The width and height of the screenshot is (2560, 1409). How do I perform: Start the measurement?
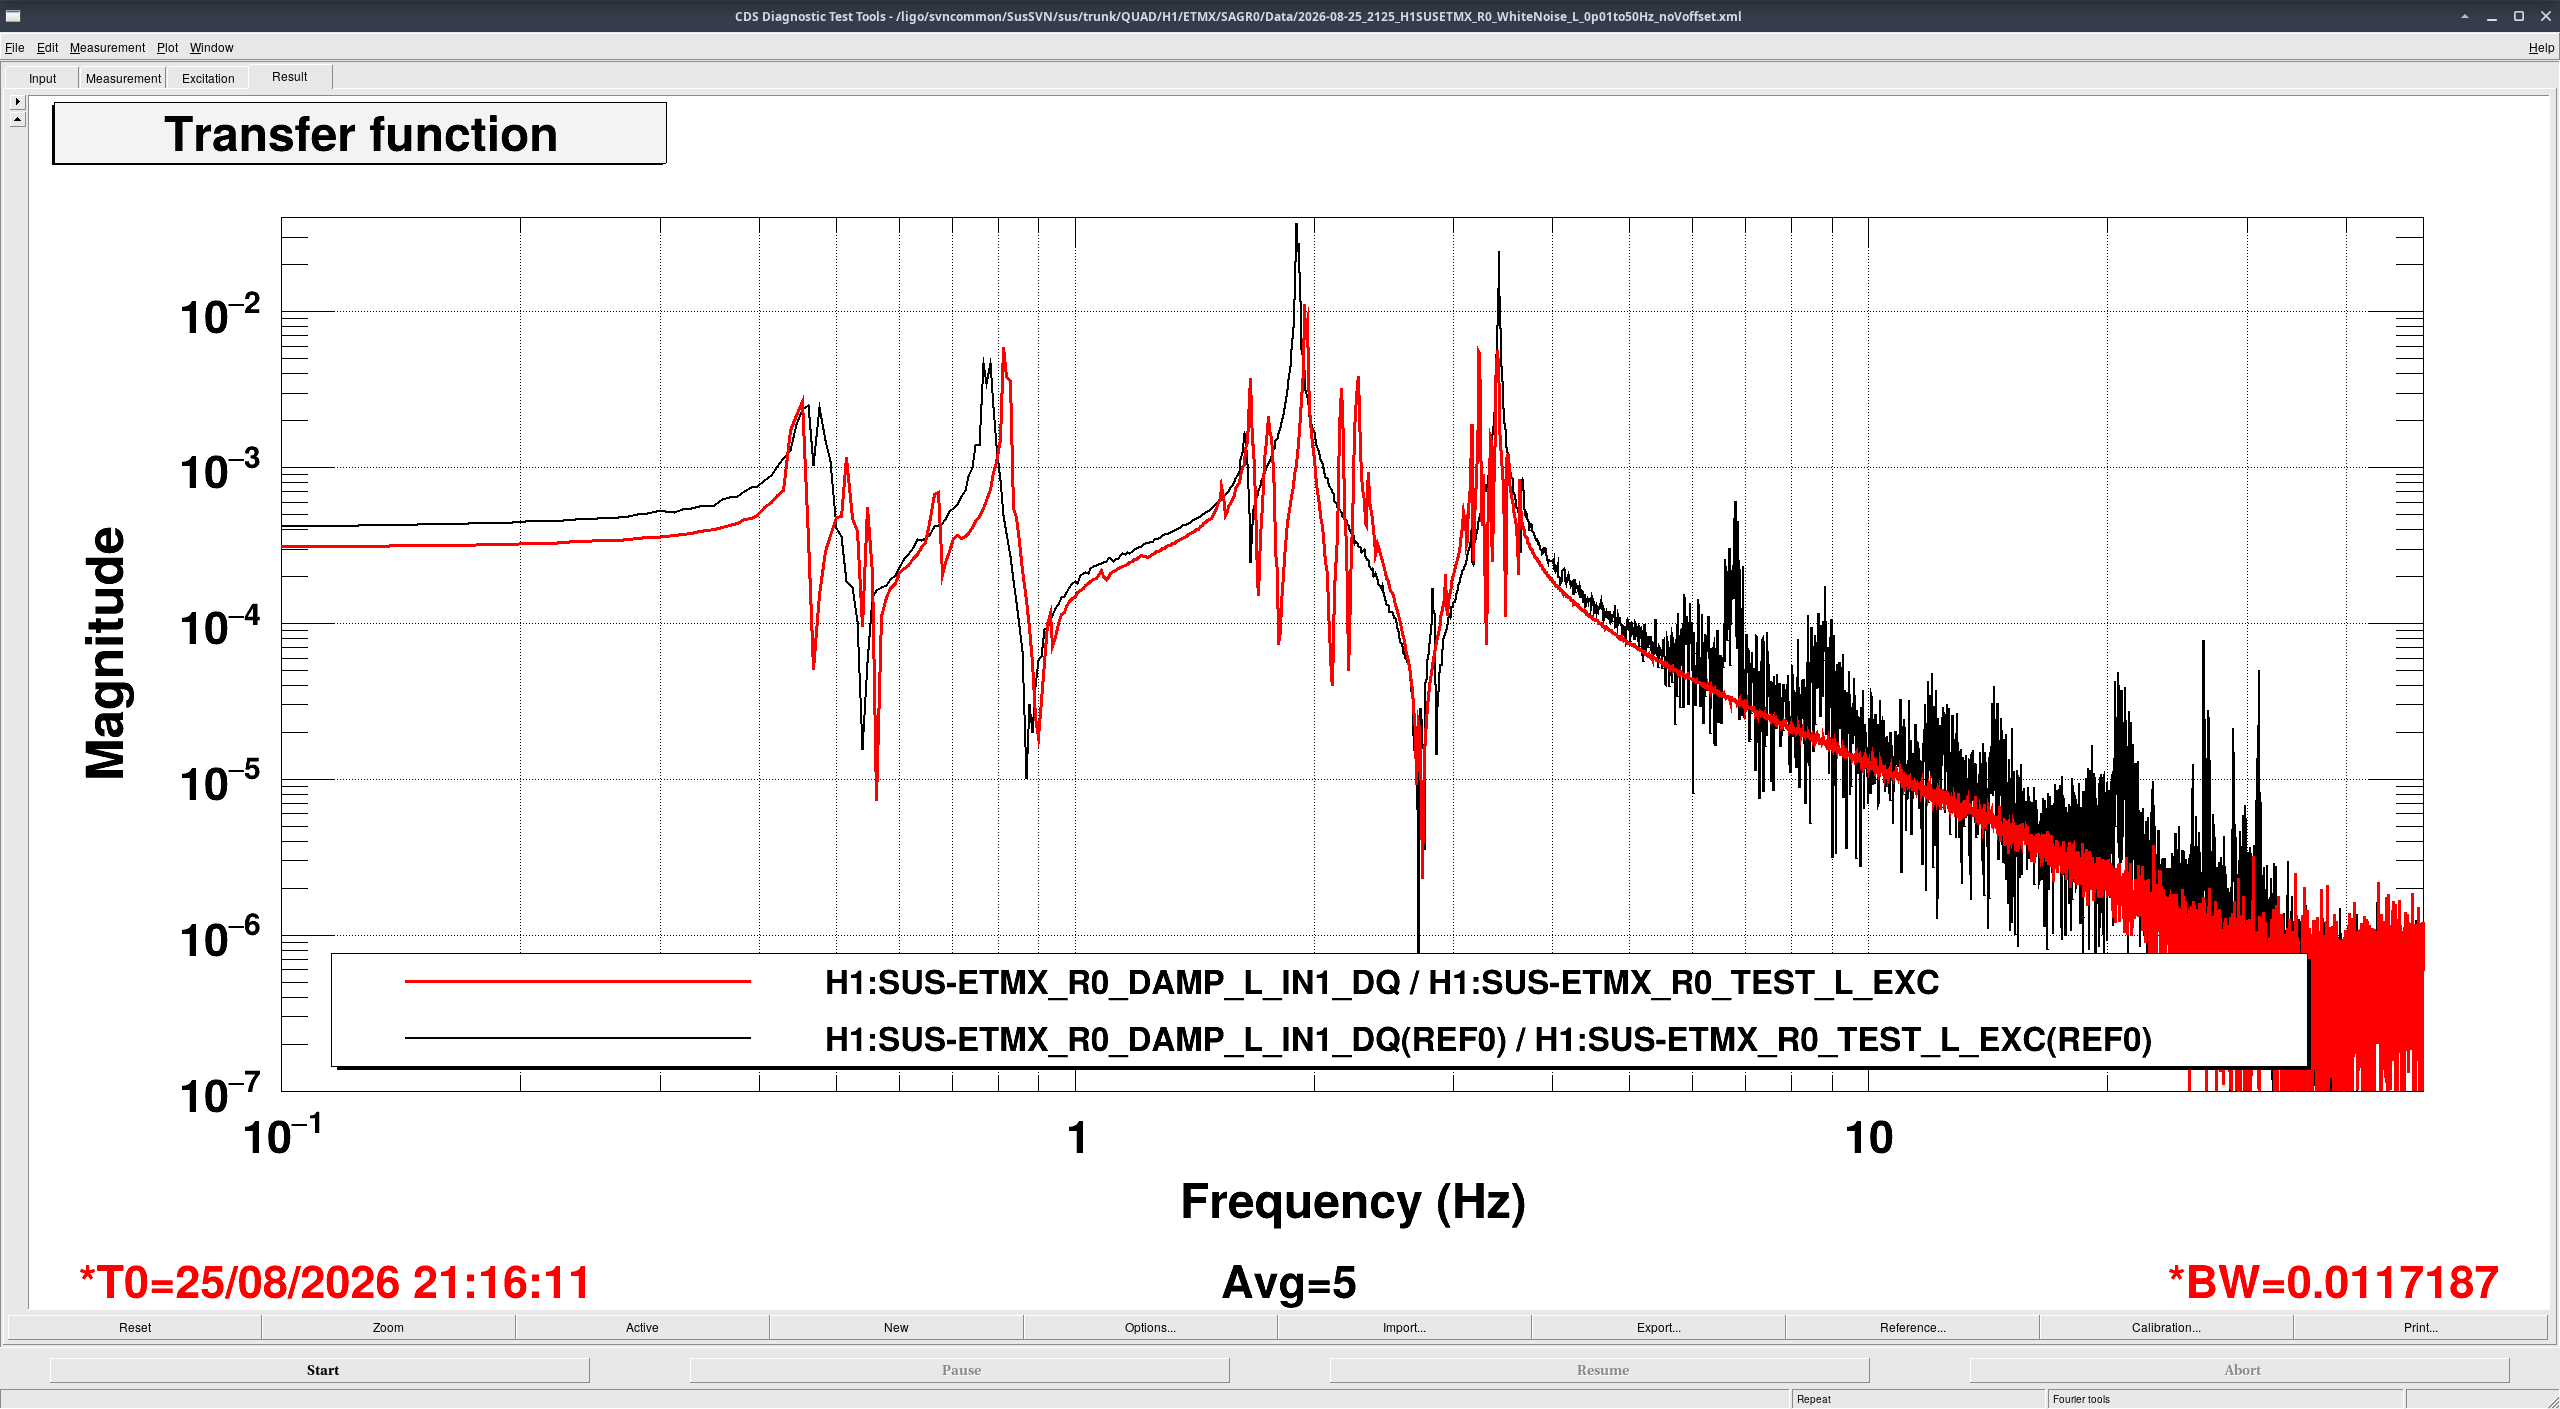320,1370
